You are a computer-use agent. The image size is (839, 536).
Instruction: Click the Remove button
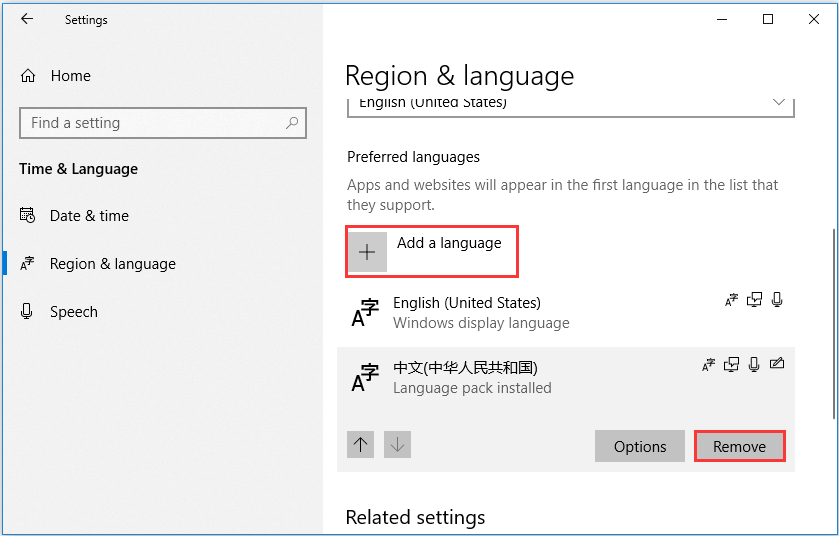pos(739,446)
